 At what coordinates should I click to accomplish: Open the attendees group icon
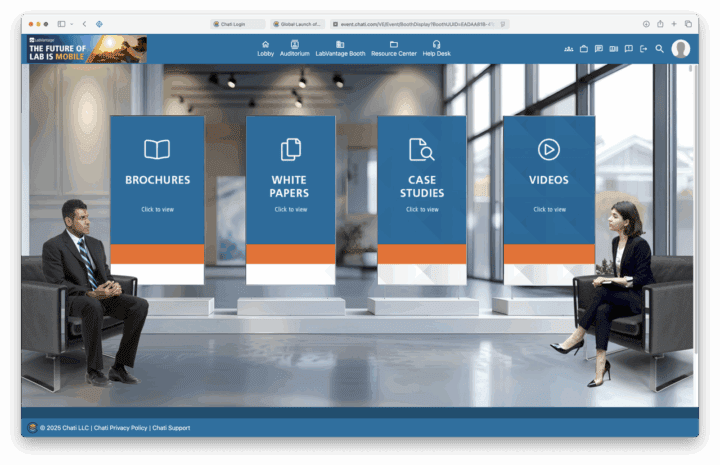(569, 48)
